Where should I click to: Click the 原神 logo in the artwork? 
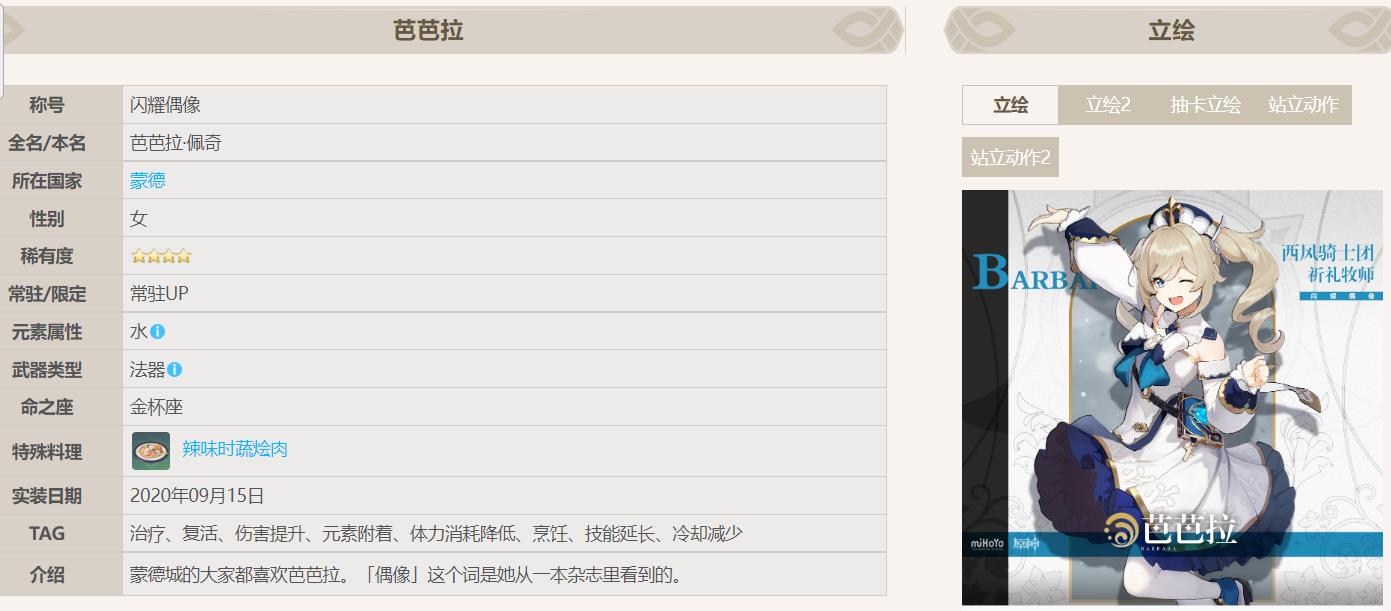[x=1028, y=544]
